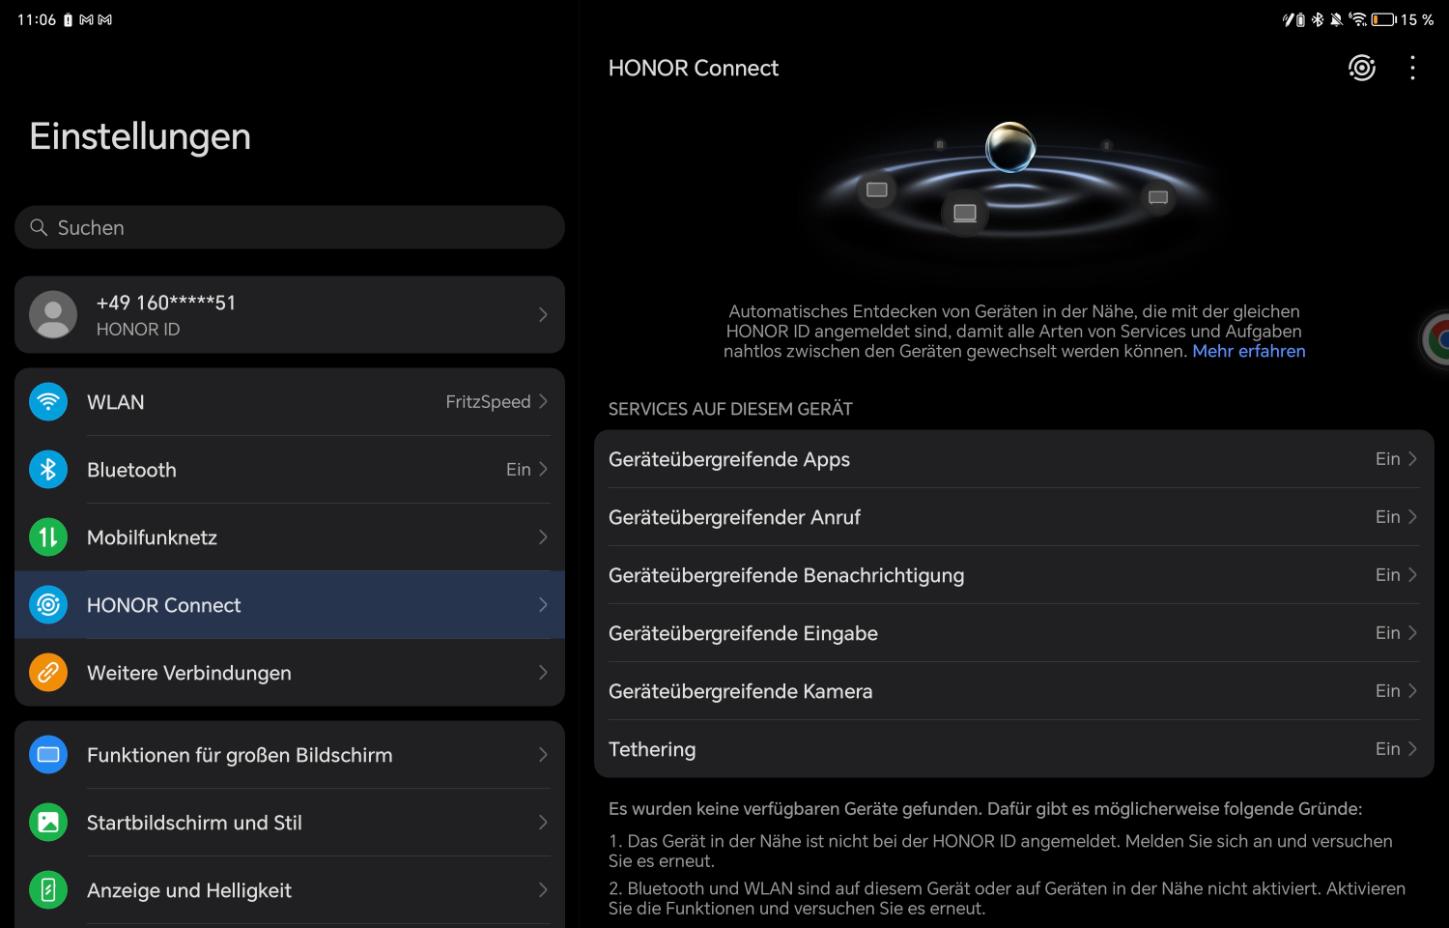Screen dimensions: 1449x928
Task: Tap the HONOR ID profile avatar
Action: [x=53, y=315]
